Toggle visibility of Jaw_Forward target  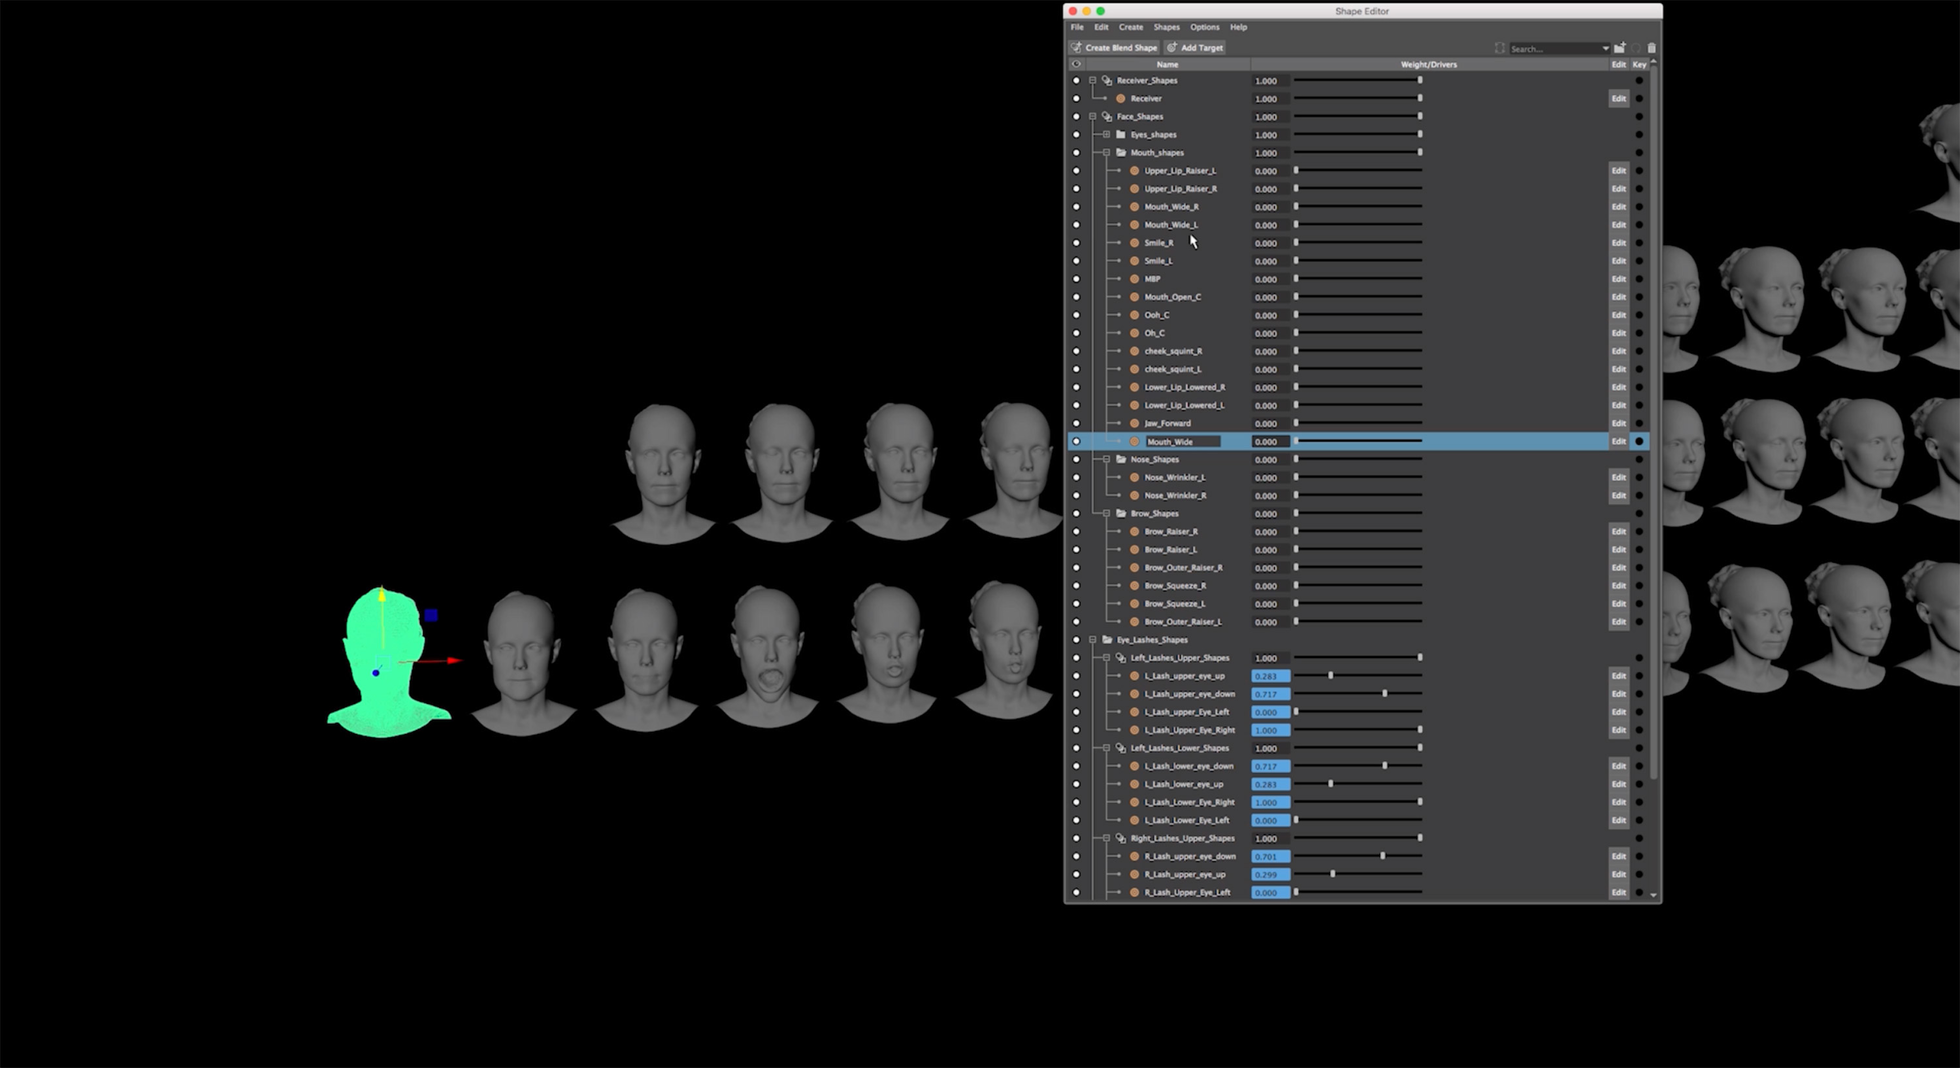click(1076, 423)
